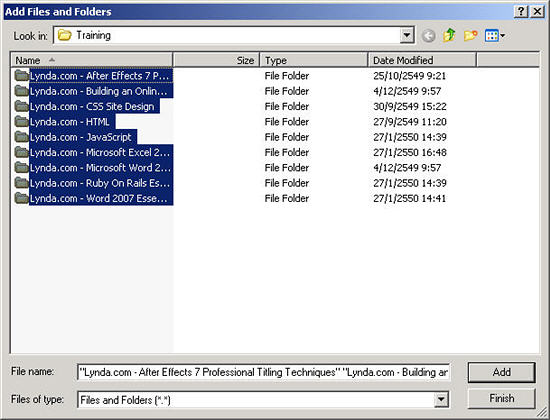Expand the Files of type dropdown

point(441,400)
